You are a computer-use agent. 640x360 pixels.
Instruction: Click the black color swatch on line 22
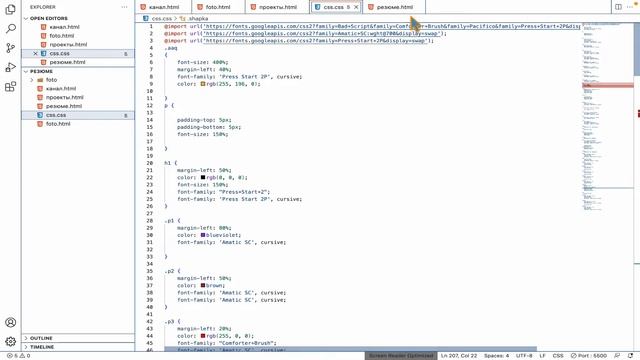point(203,178)
